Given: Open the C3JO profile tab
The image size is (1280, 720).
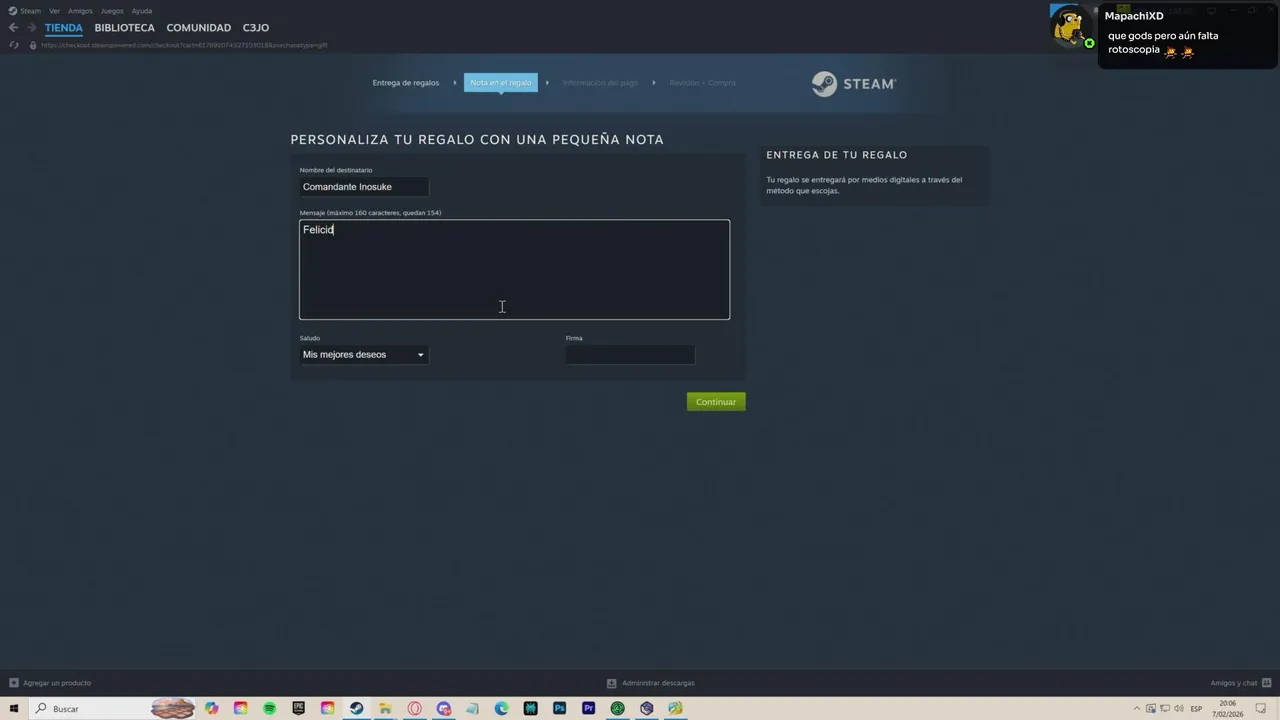Looking at the screenshot, I should click(x=256, y=28).
